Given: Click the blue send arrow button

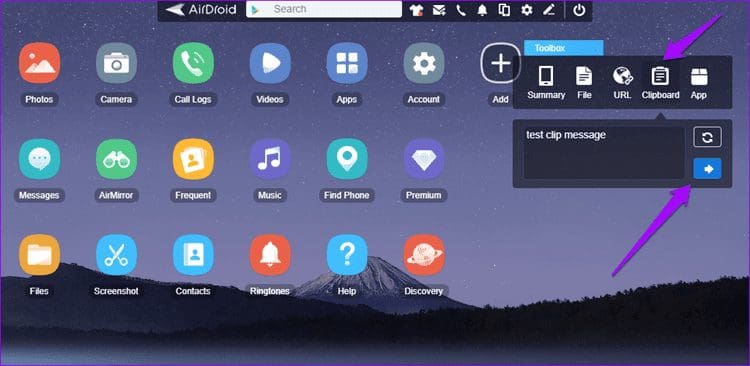Looking at the screenshot, I should tap(707, 169).
